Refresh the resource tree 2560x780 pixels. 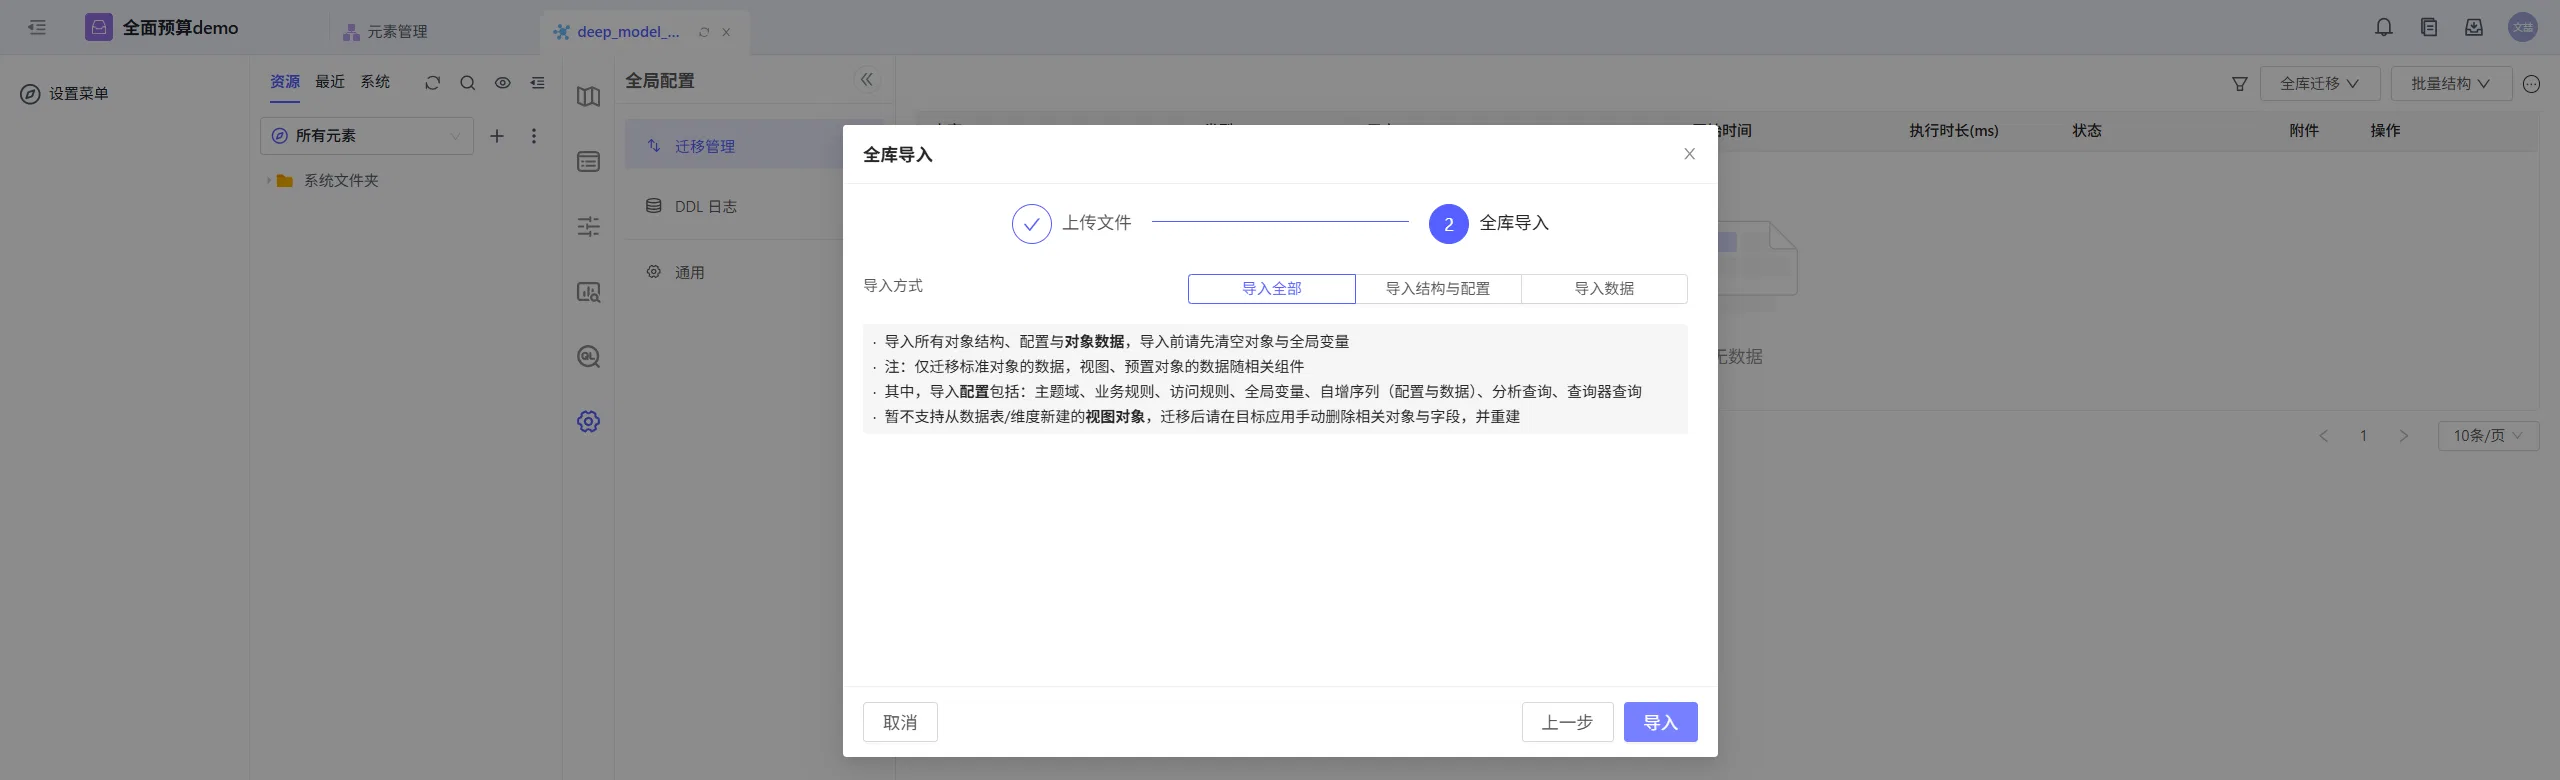coord(432,83)
